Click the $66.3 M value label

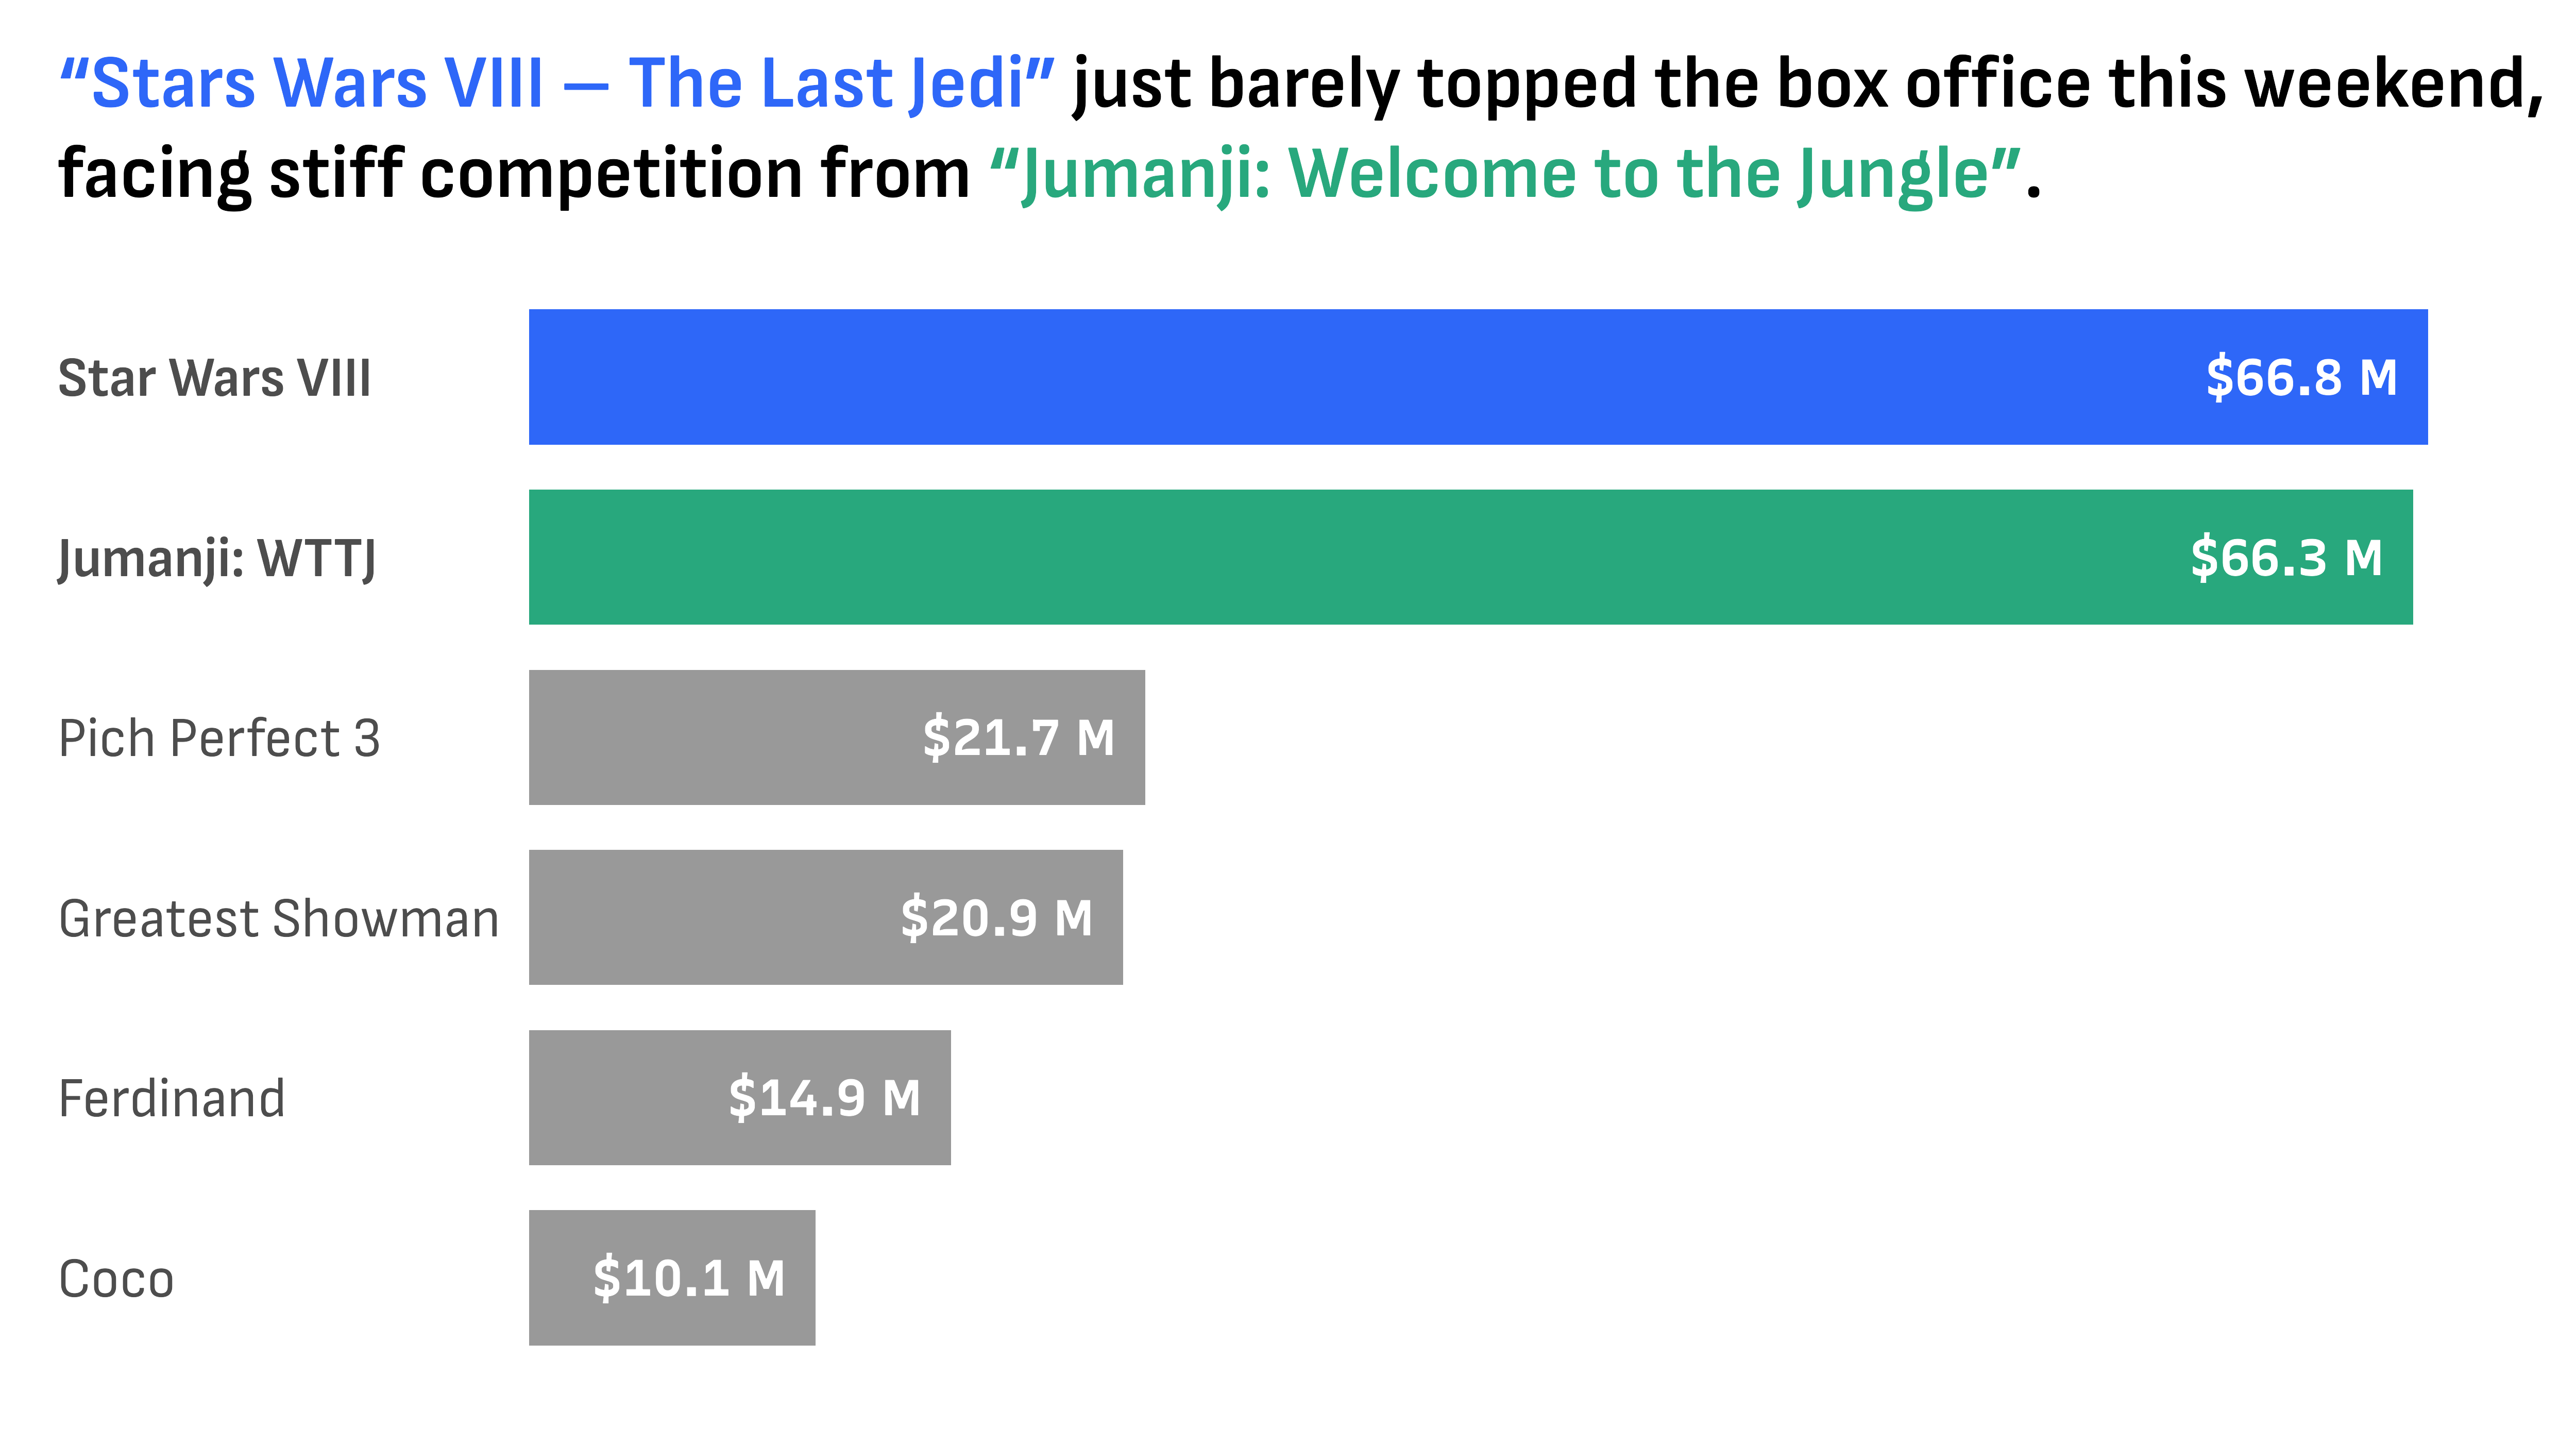click(2286, 557)
